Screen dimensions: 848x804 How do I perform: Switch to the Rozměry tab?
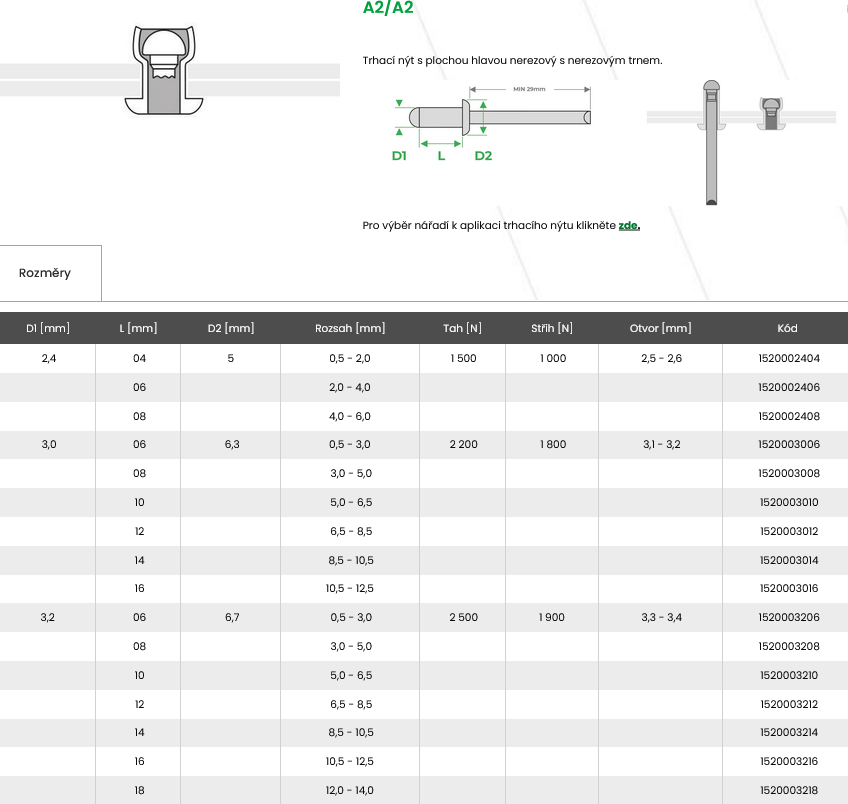[45, 273]
